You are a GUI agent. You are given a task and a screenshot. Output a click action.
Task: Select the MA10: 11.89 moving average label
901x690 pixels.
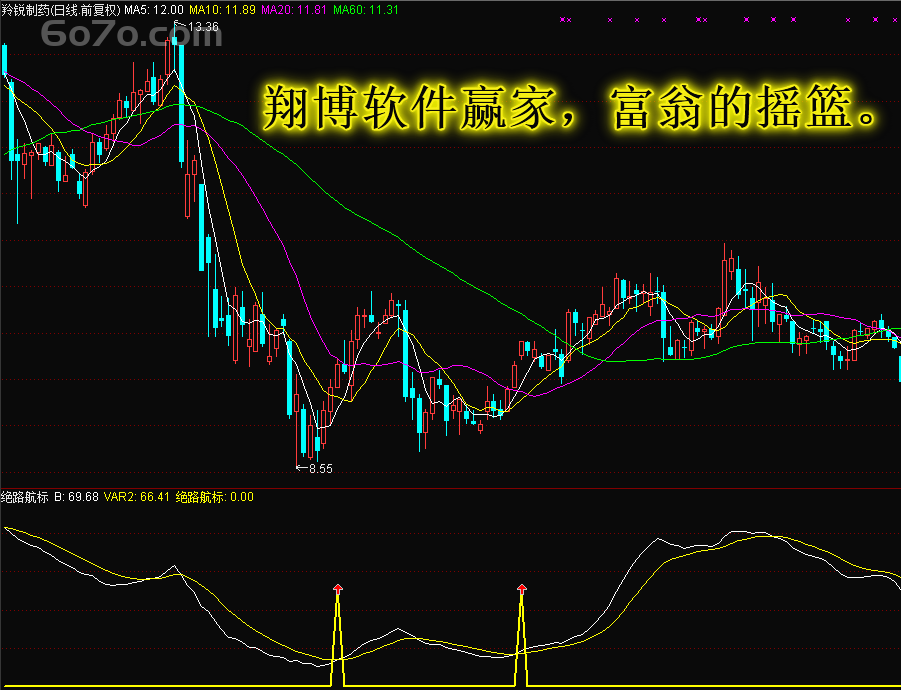point(222,10)
